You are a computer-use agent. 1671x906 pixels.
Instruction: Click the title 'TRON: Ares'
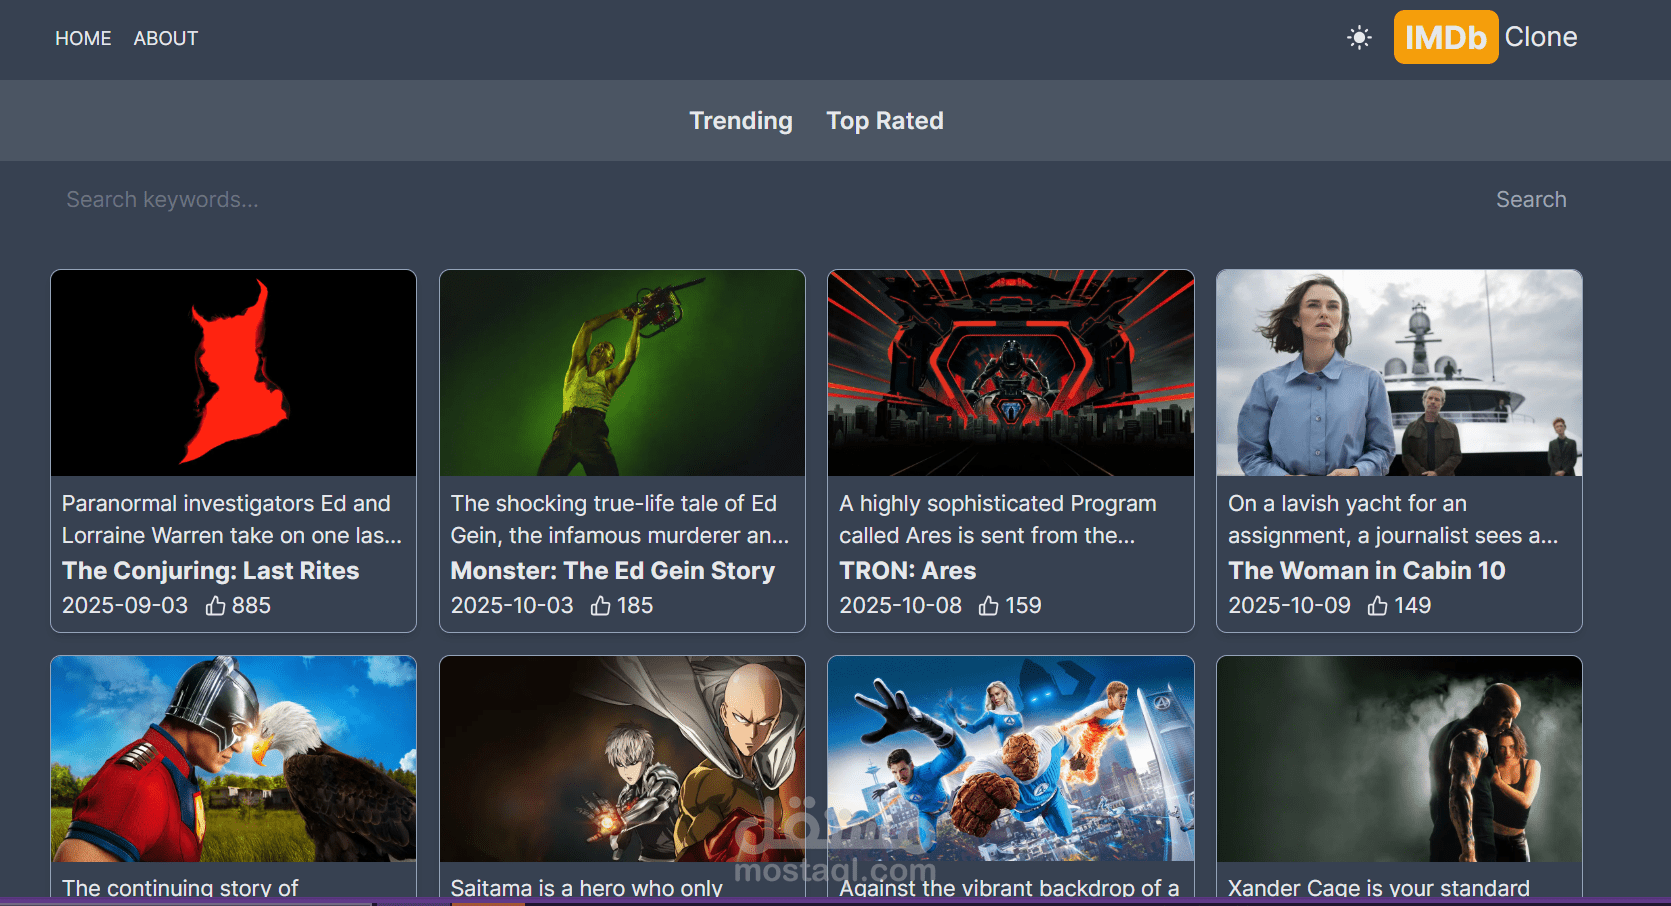click(908, 571)
